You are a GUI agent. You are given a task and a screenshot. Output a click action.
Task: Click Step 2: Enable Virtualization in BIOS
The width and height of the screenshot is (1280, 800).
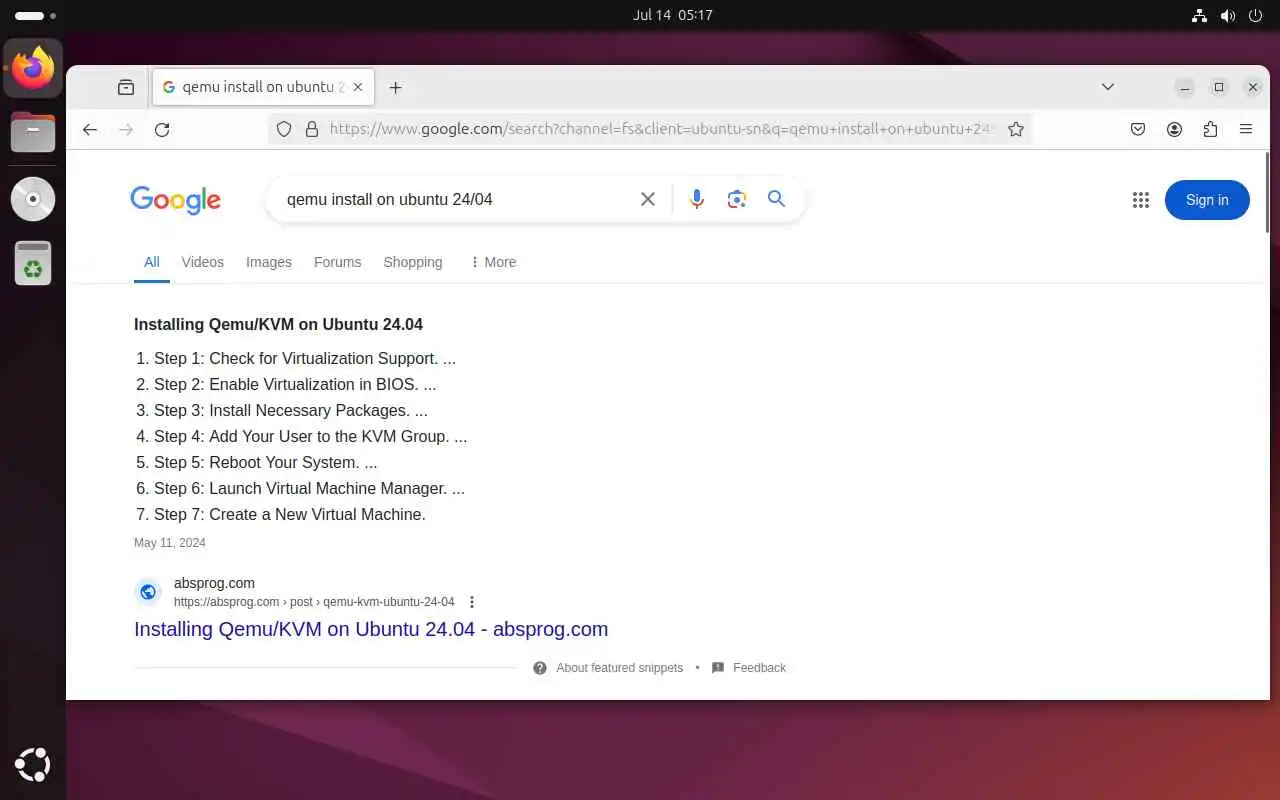click(x=295, y=384)
